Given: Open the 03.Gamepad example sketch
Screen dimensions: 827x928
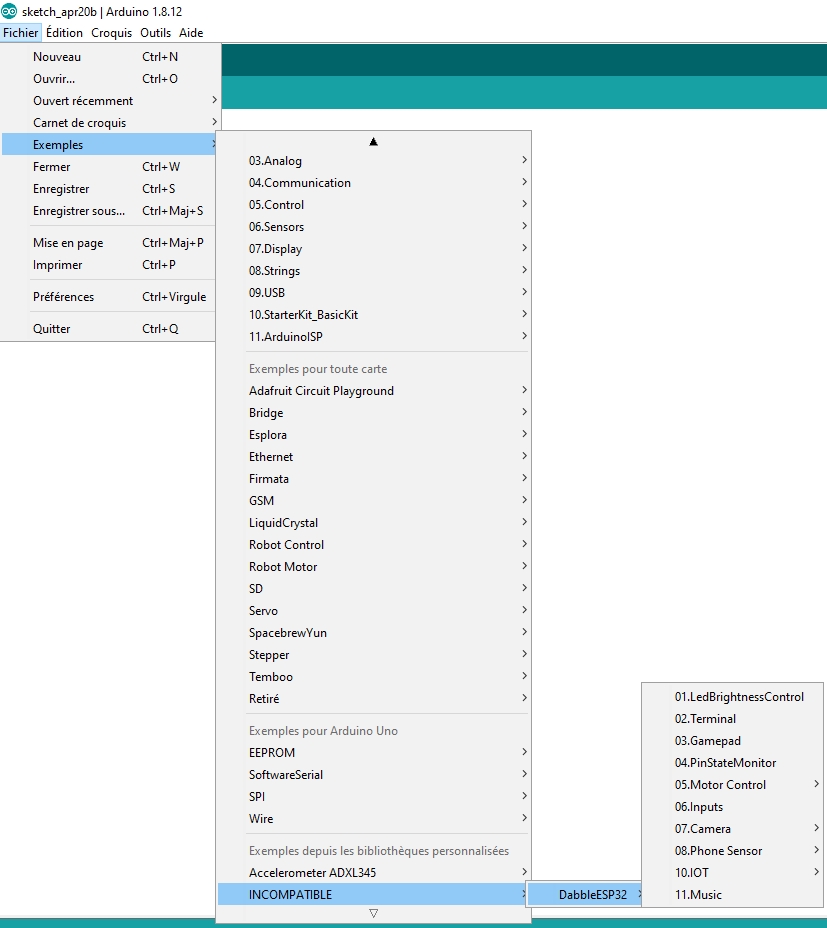Looking at the screenshot, I should click(708, 741).
